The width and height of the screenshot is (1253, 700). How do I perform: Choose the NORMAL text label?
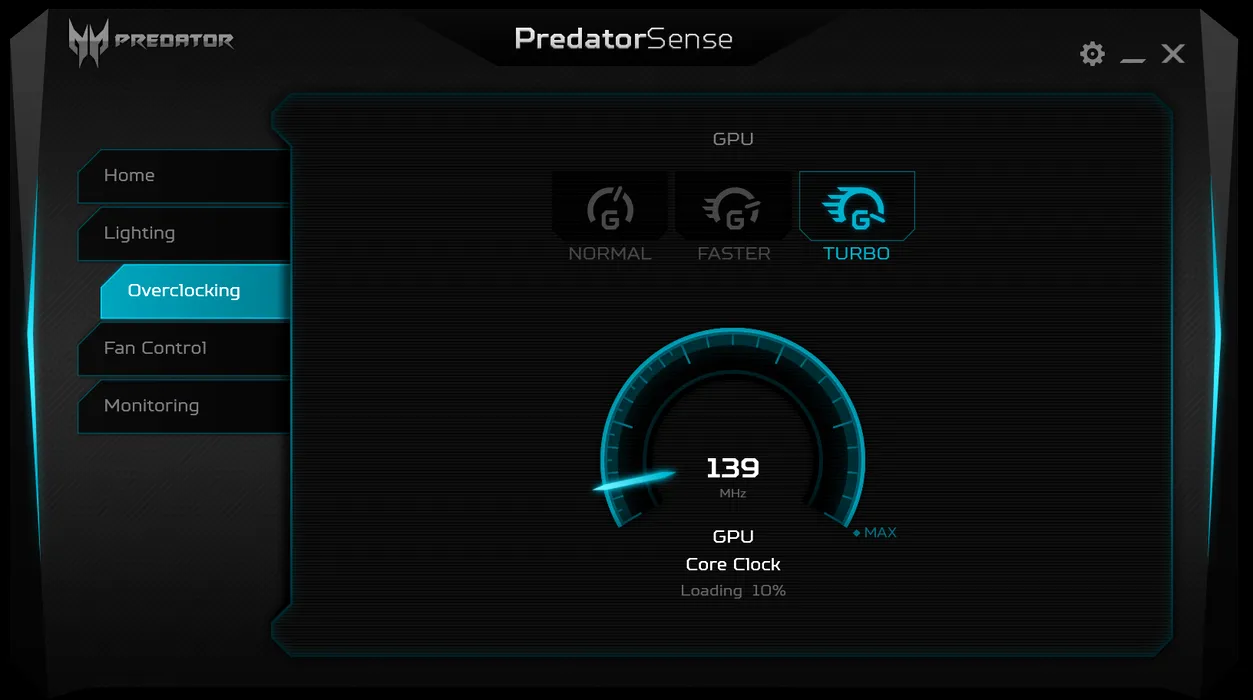[610, 254]
